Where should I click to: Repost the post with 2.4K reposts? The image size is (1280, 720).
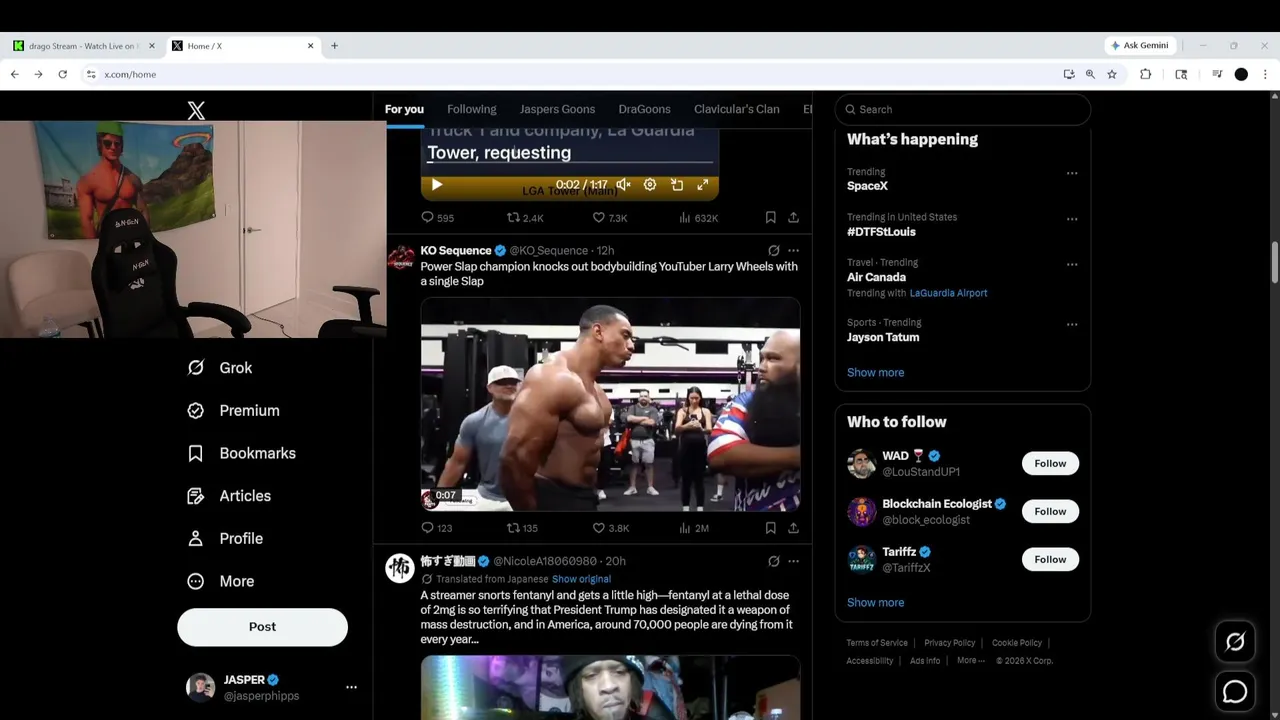tap(525, 218)
